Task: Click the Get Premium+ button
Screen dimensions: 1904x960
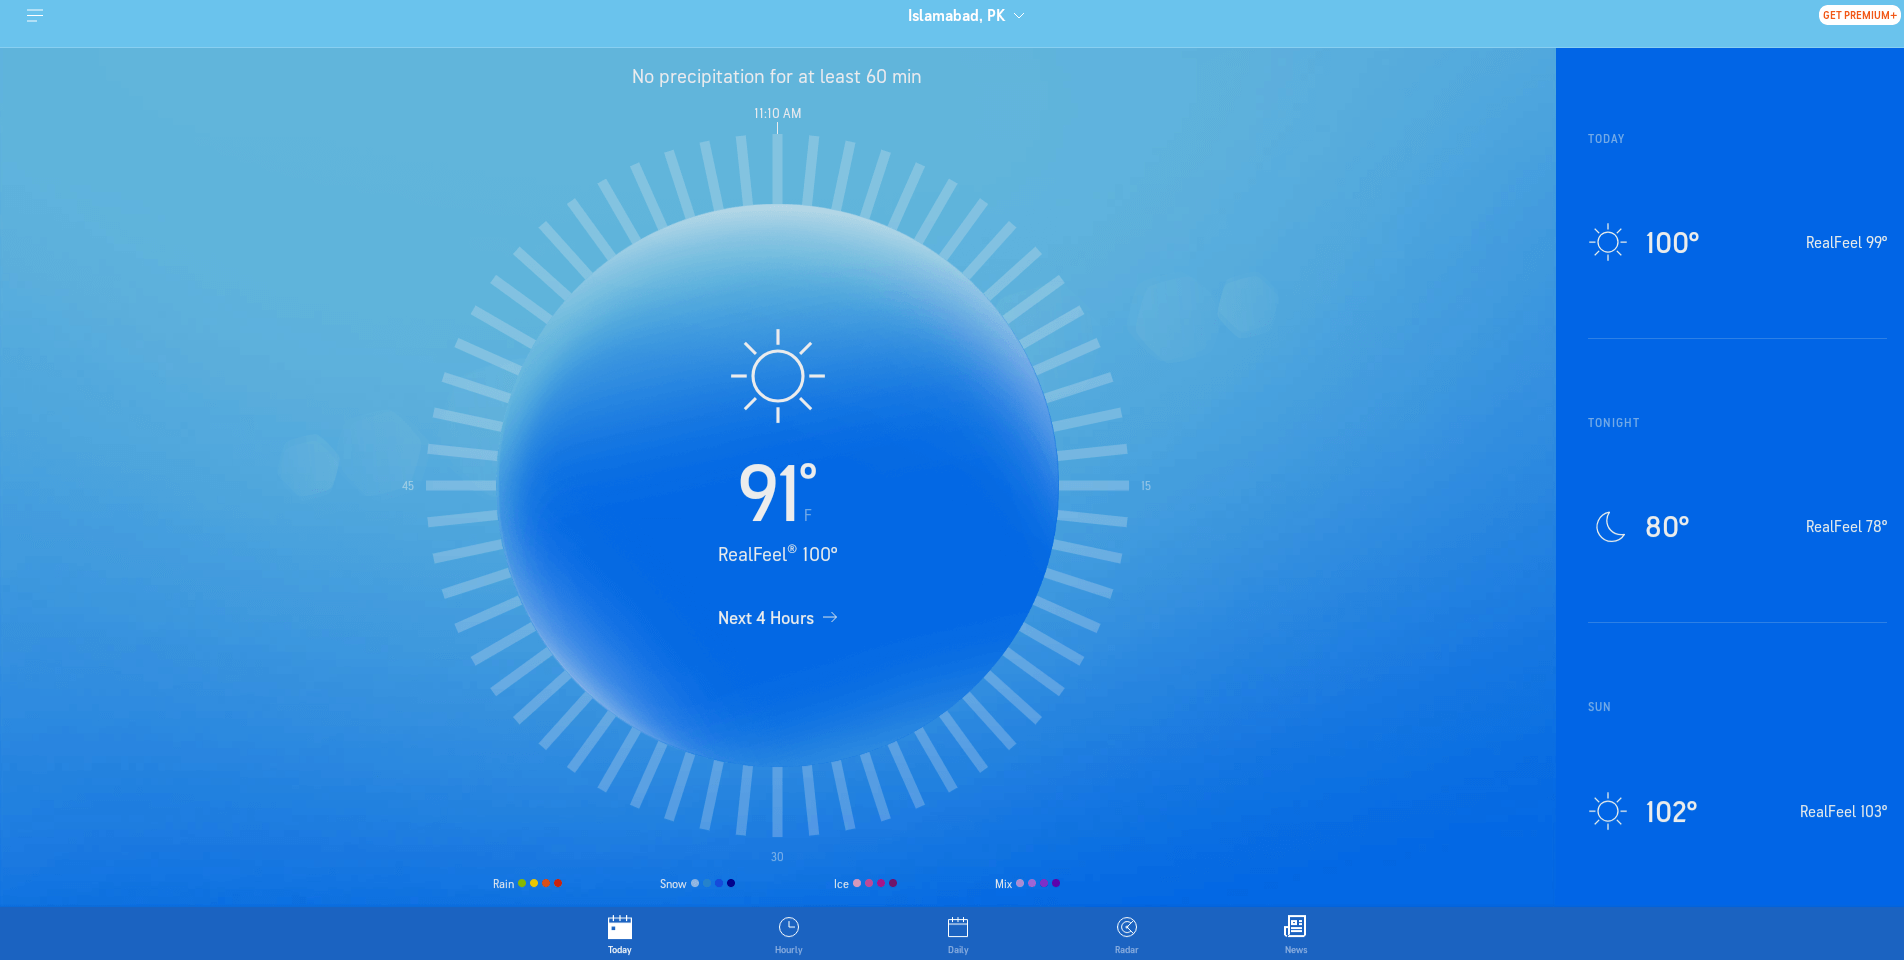Action: tap(1859, 15)
